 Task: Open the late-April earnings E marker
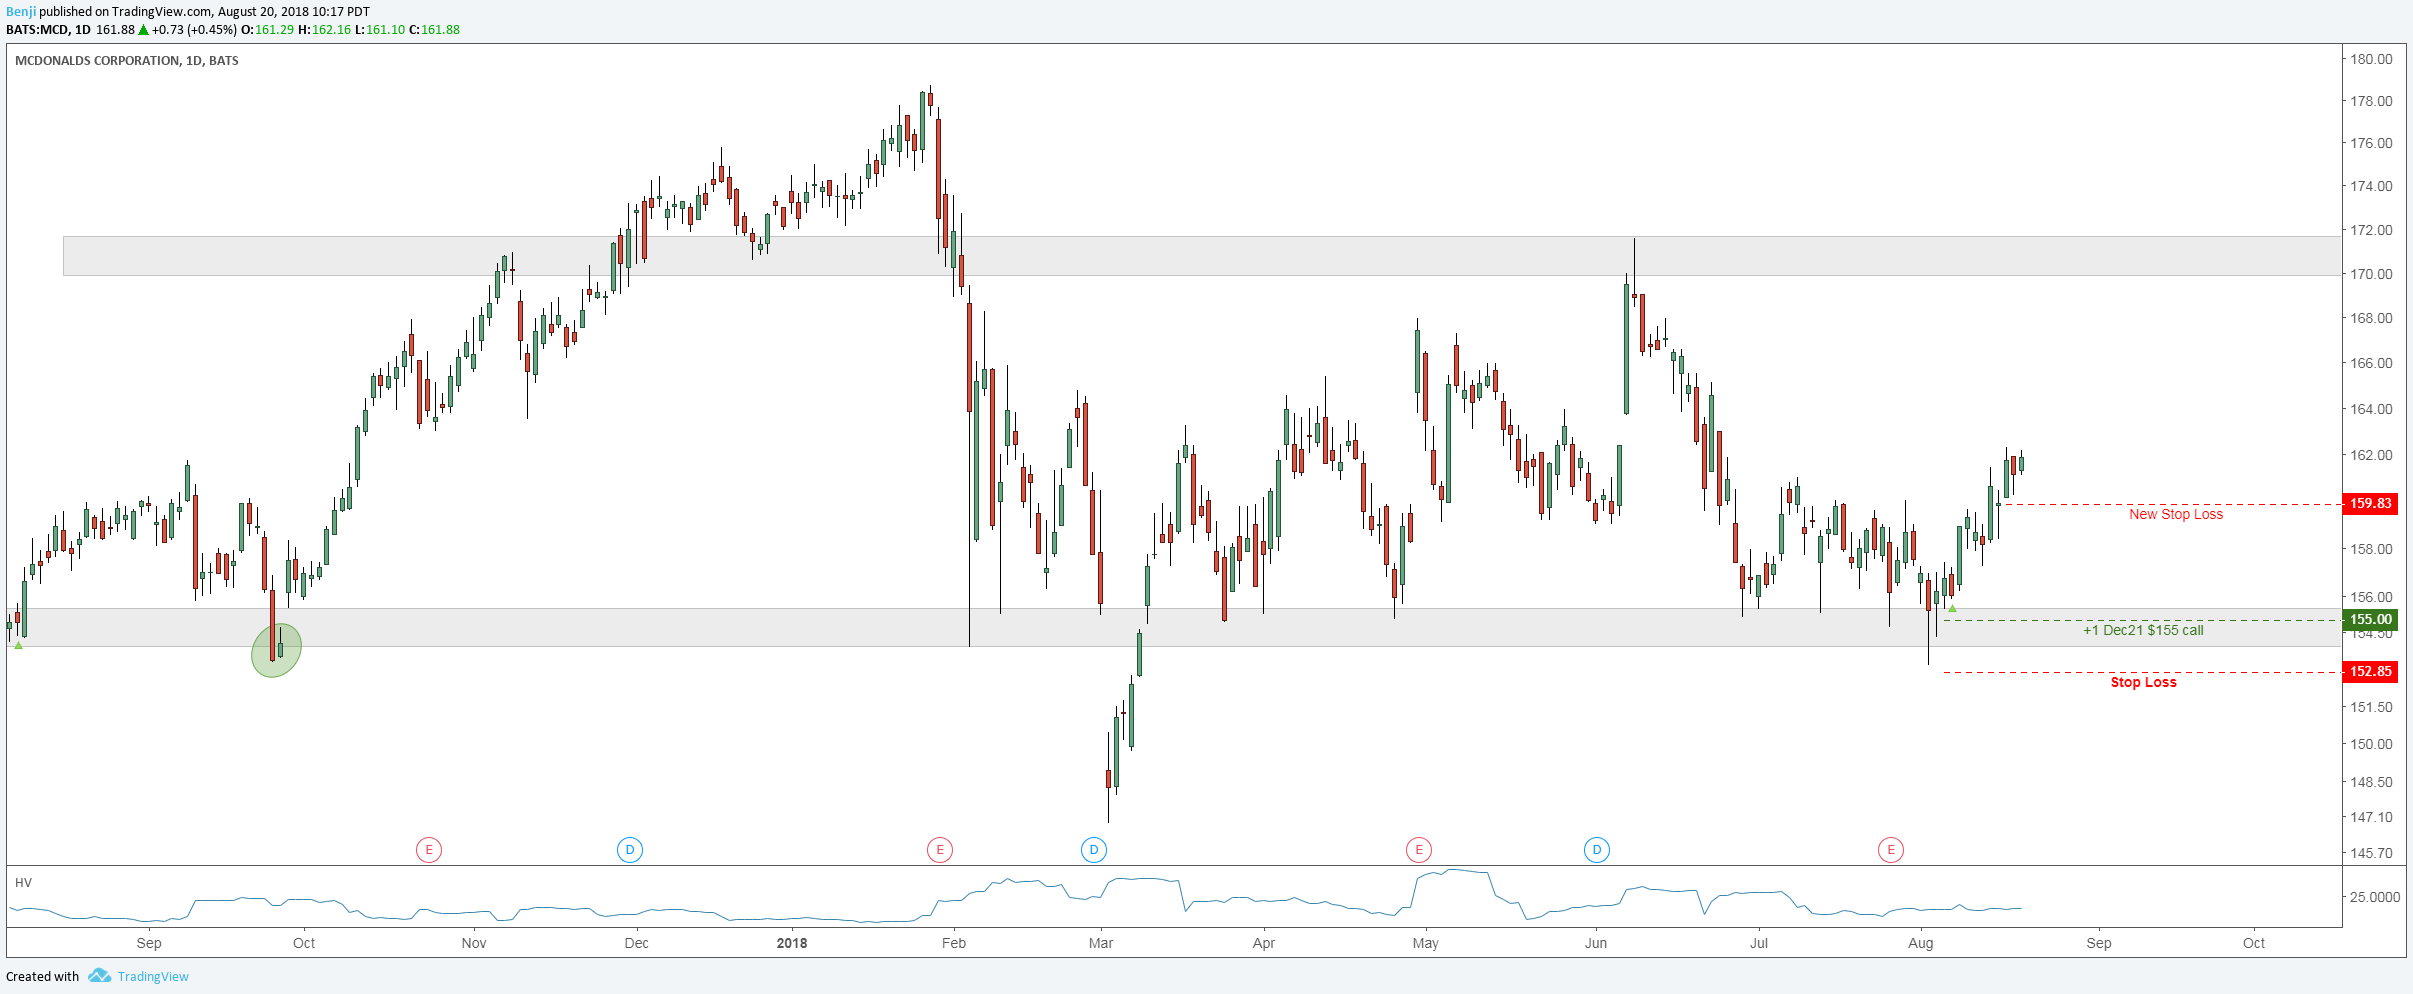(x=1419, y=850)
